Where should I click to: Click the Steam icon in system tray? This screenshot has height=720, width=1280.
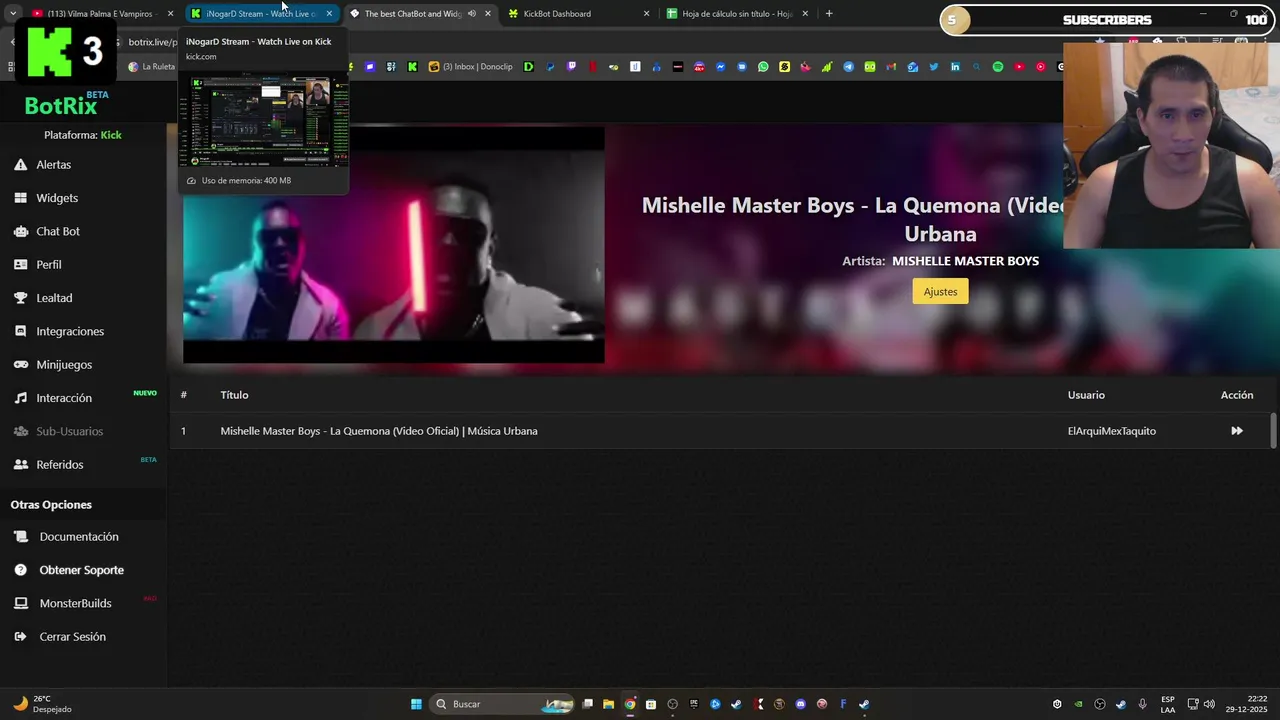tap(1120, 704)
